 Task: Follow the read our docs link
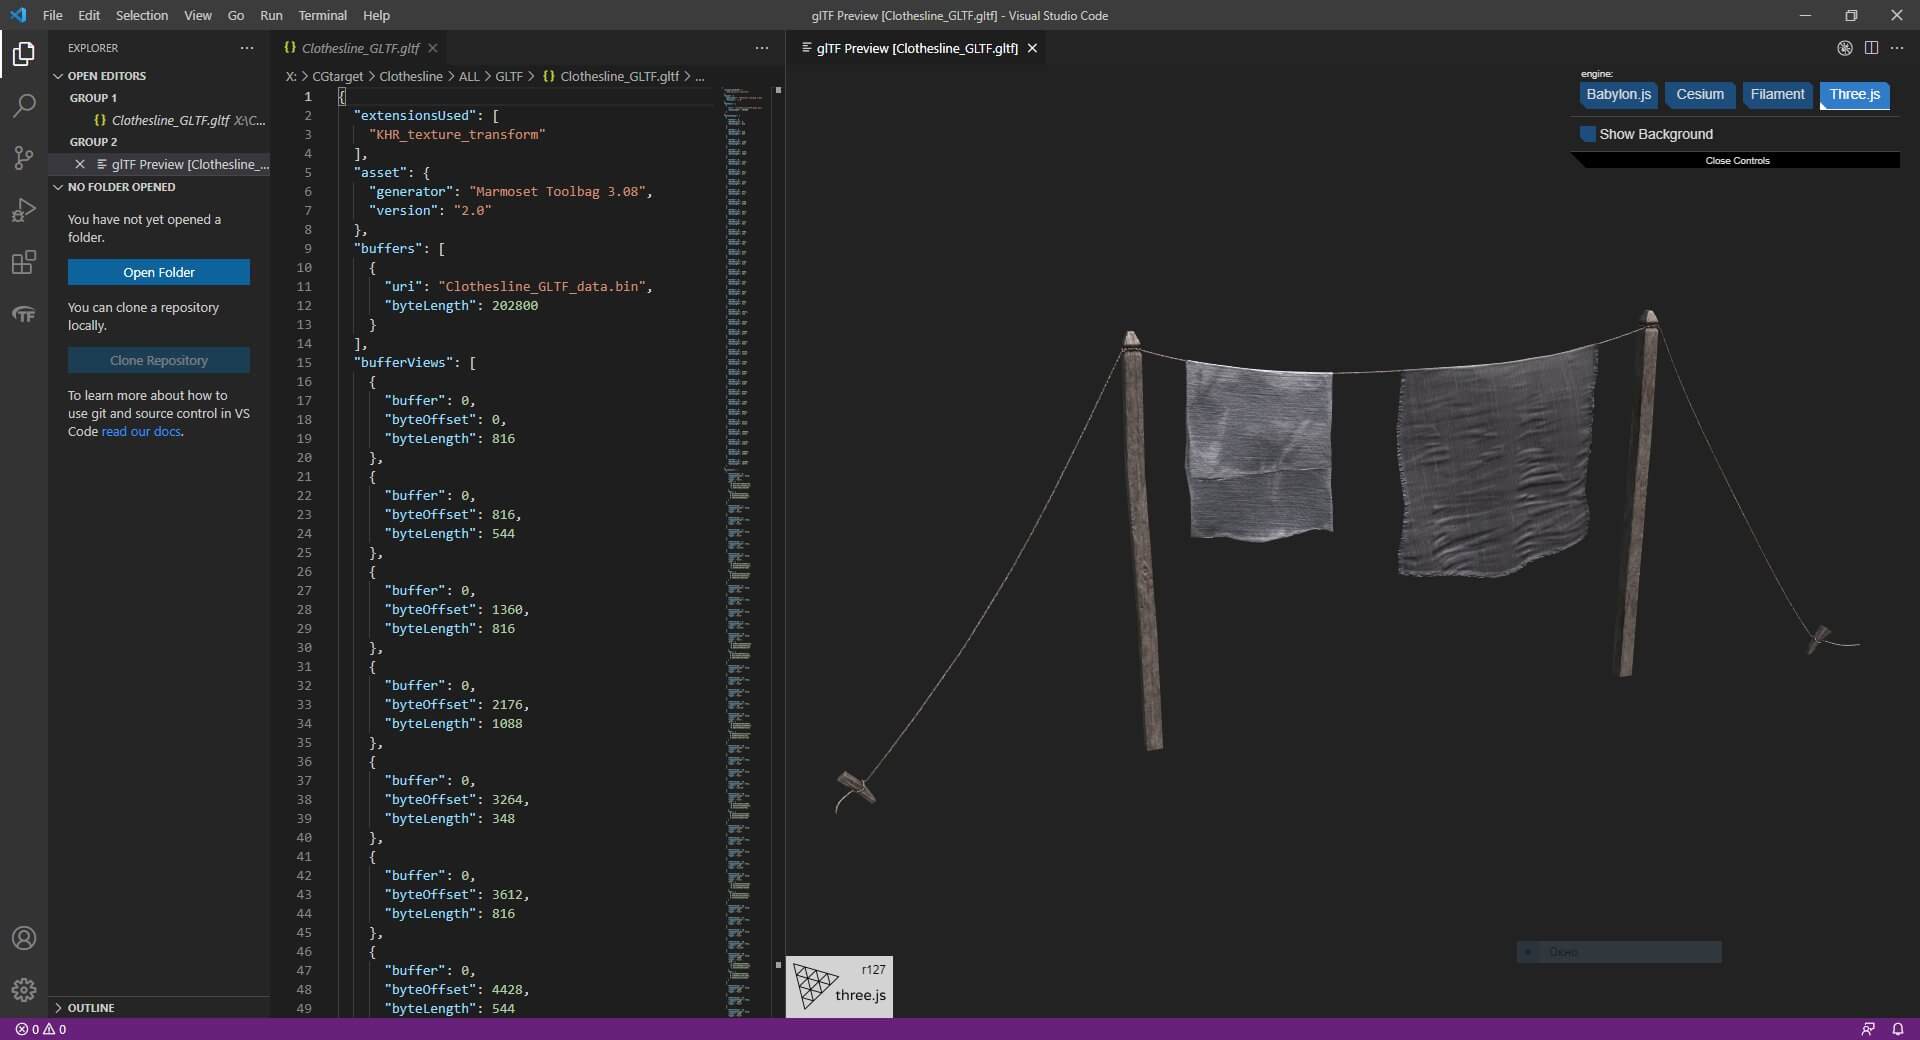tap(141, 432)
